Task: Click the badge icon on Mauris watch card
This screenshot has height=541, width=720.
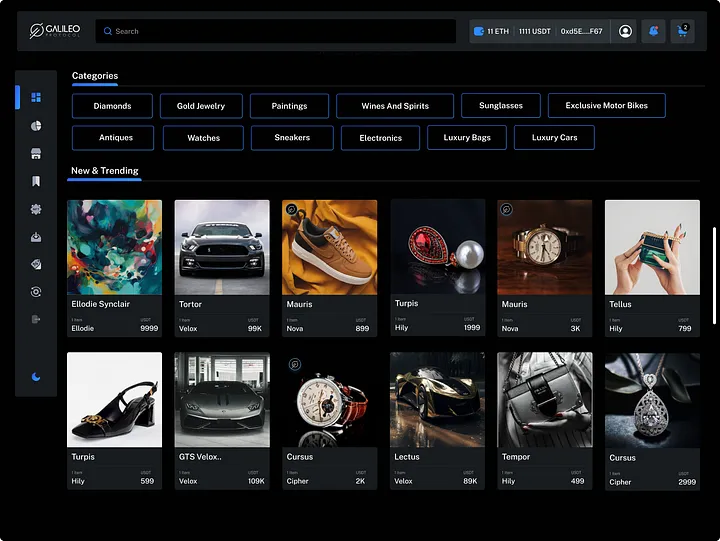Action: click(506, 209)
